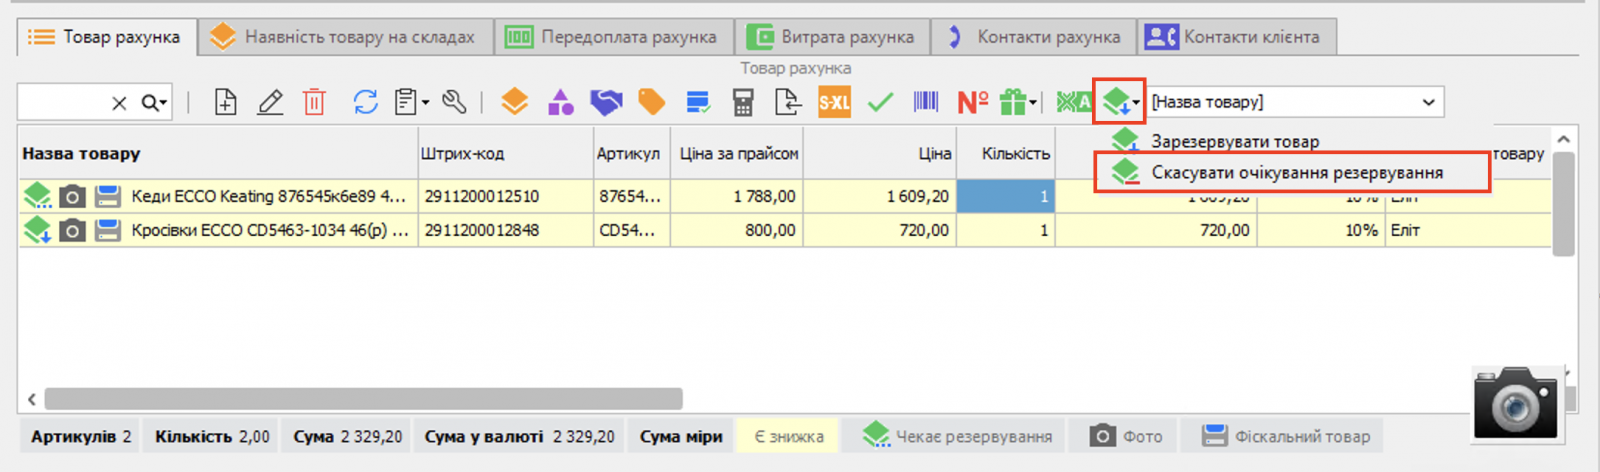The height and width of the screenshot is (472, 1600).
Task: Choose Скасувати очікування резервування menu item
Action: [x=1293, y=172]
